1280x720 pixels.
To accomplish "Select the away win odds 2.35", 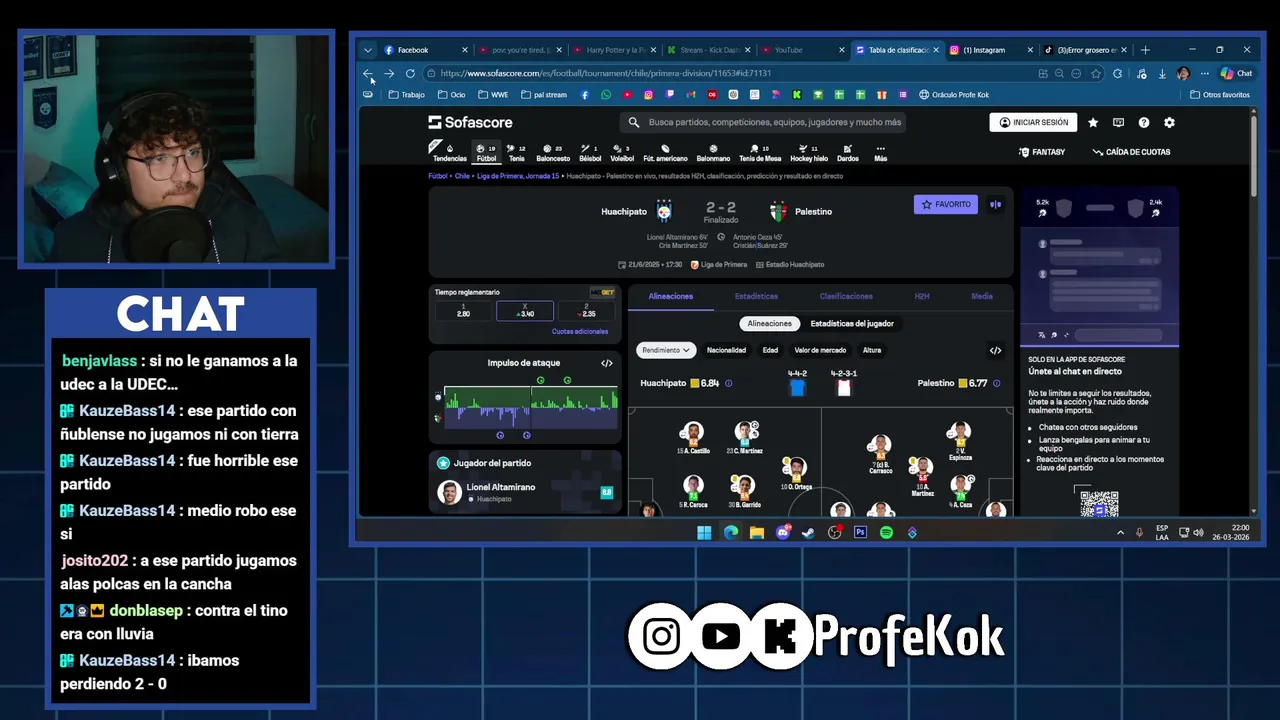I will pos(588,311).
